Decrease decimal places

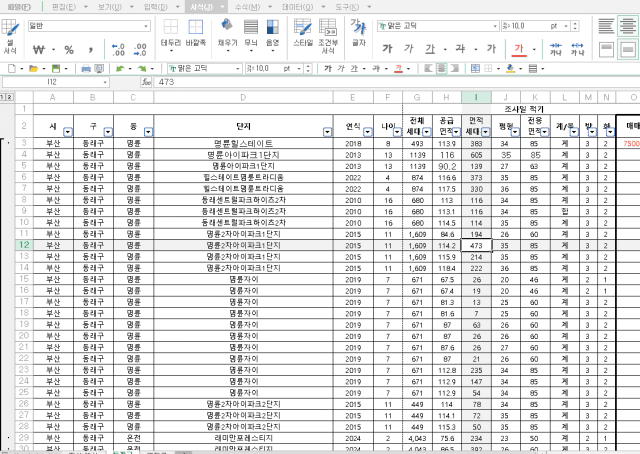(x=140, y=50)
